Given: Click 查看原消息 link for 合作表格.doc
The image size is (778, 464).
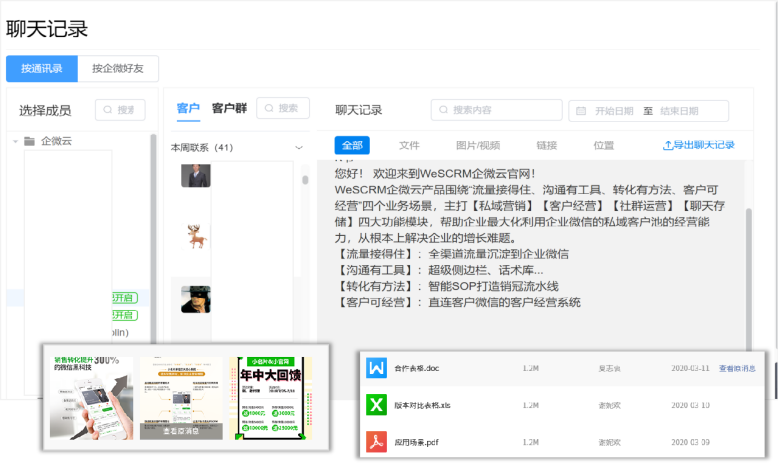Looking at the screenshot, I should tap(738, 368).
